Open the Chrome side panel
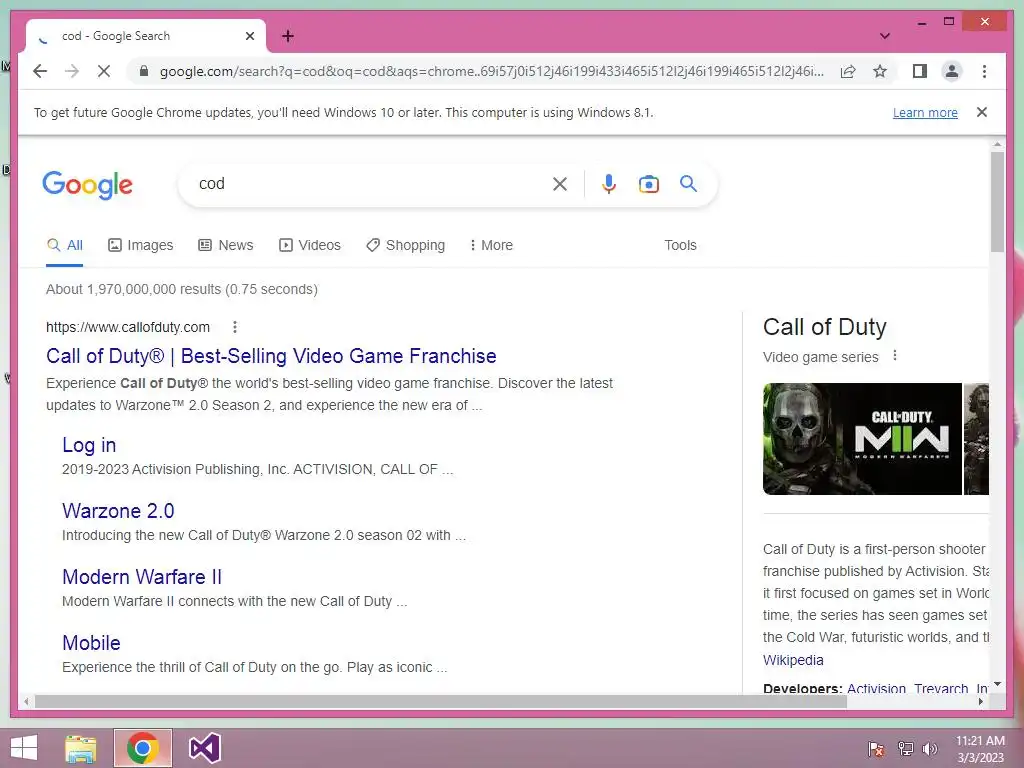Screen dimensions: 1024x768 920,71
